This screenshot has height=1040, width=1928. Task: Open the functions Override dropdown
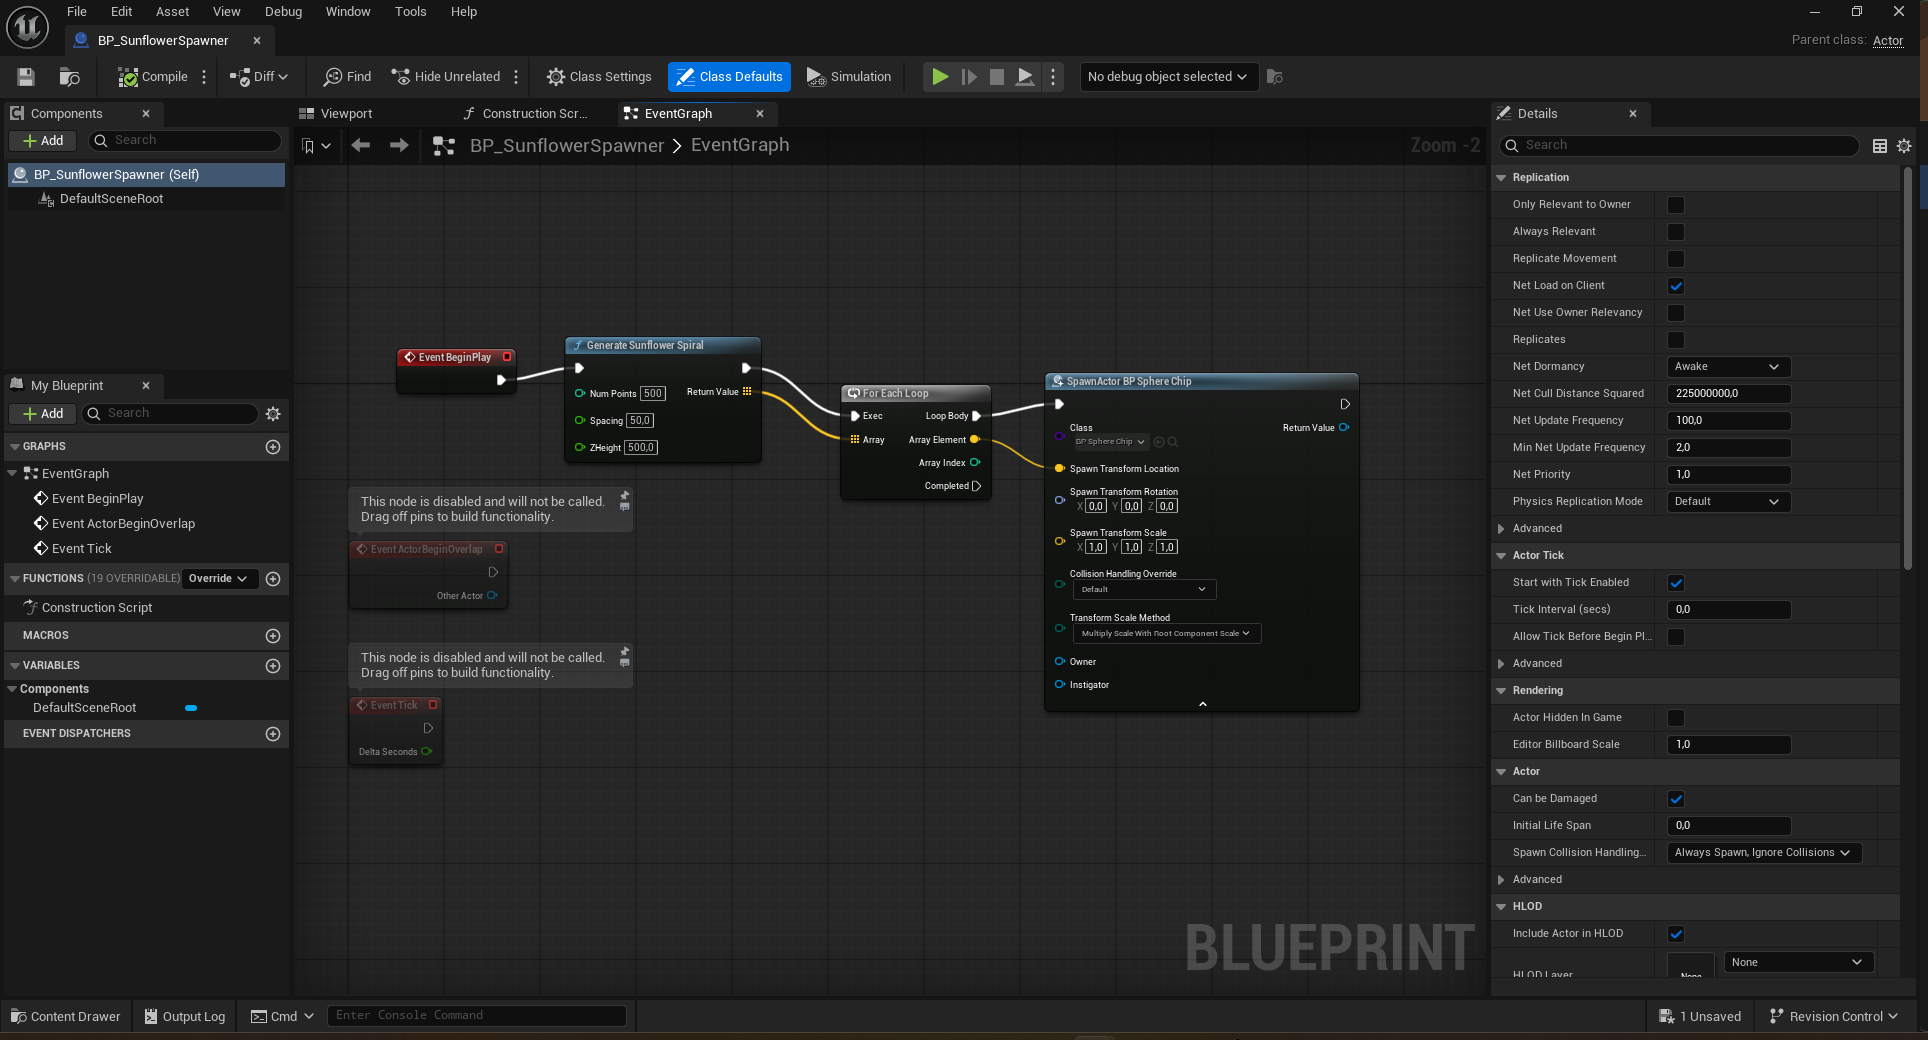point(220,579)
